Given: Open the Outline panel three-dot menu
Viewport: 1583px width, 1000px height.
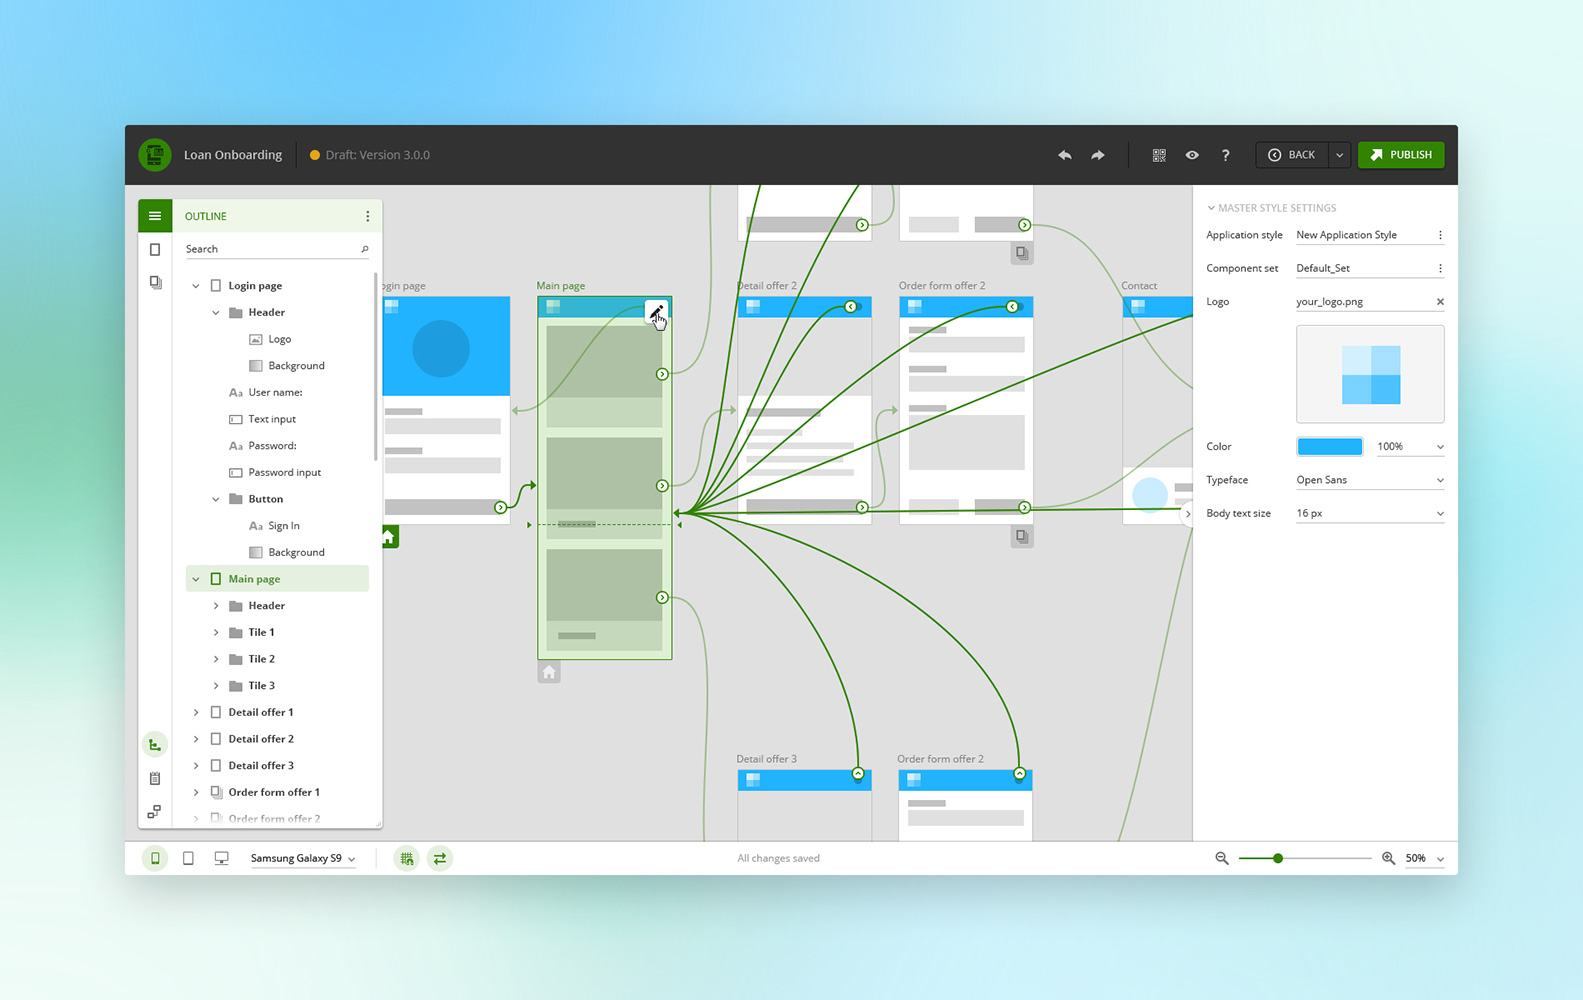Looking at the screenshot, I should [367, 216].
